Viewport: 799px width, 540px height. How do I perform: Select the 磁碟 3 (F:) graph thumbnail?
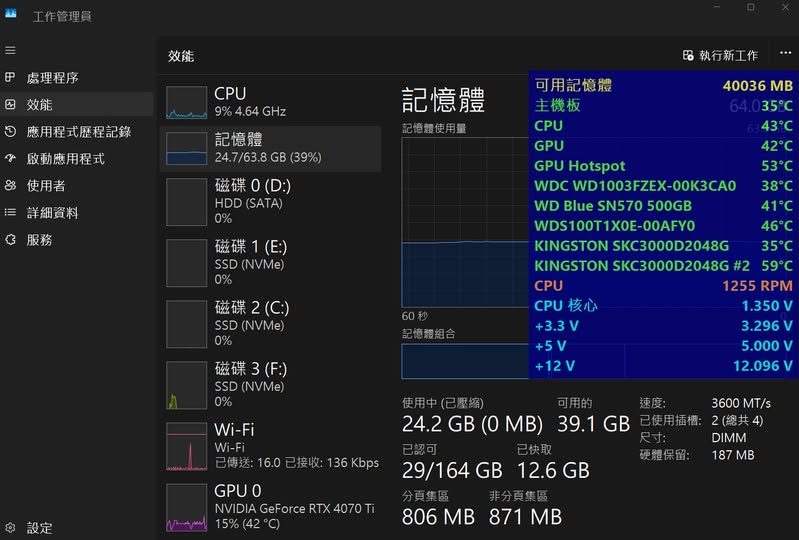click(187, 385)
